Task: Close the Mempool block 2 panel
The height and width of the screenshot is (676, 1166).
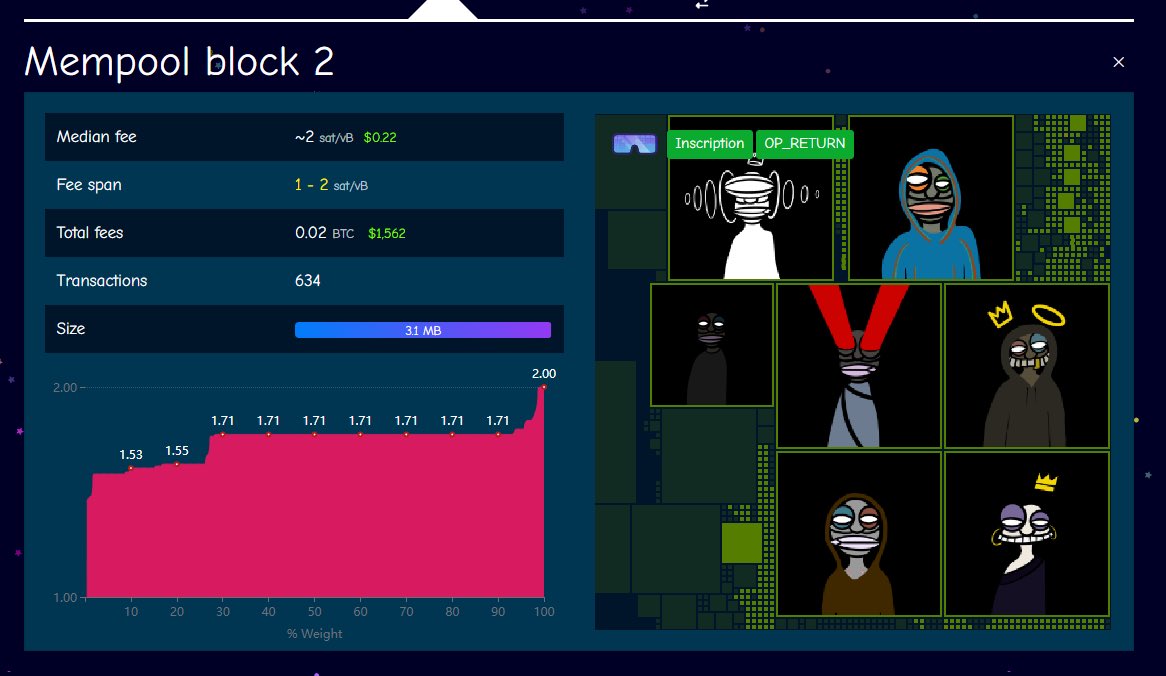Action: 1118,62
